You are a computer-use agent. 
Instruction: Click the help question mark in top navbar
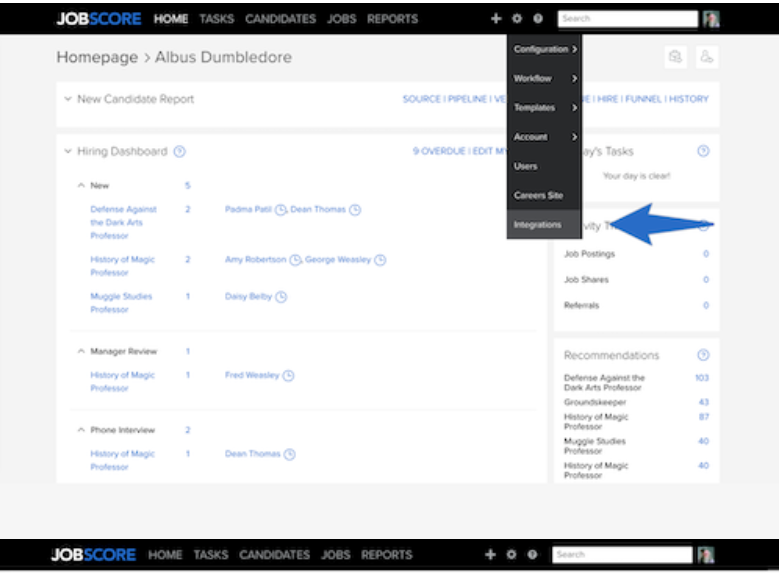coord(538,19)
